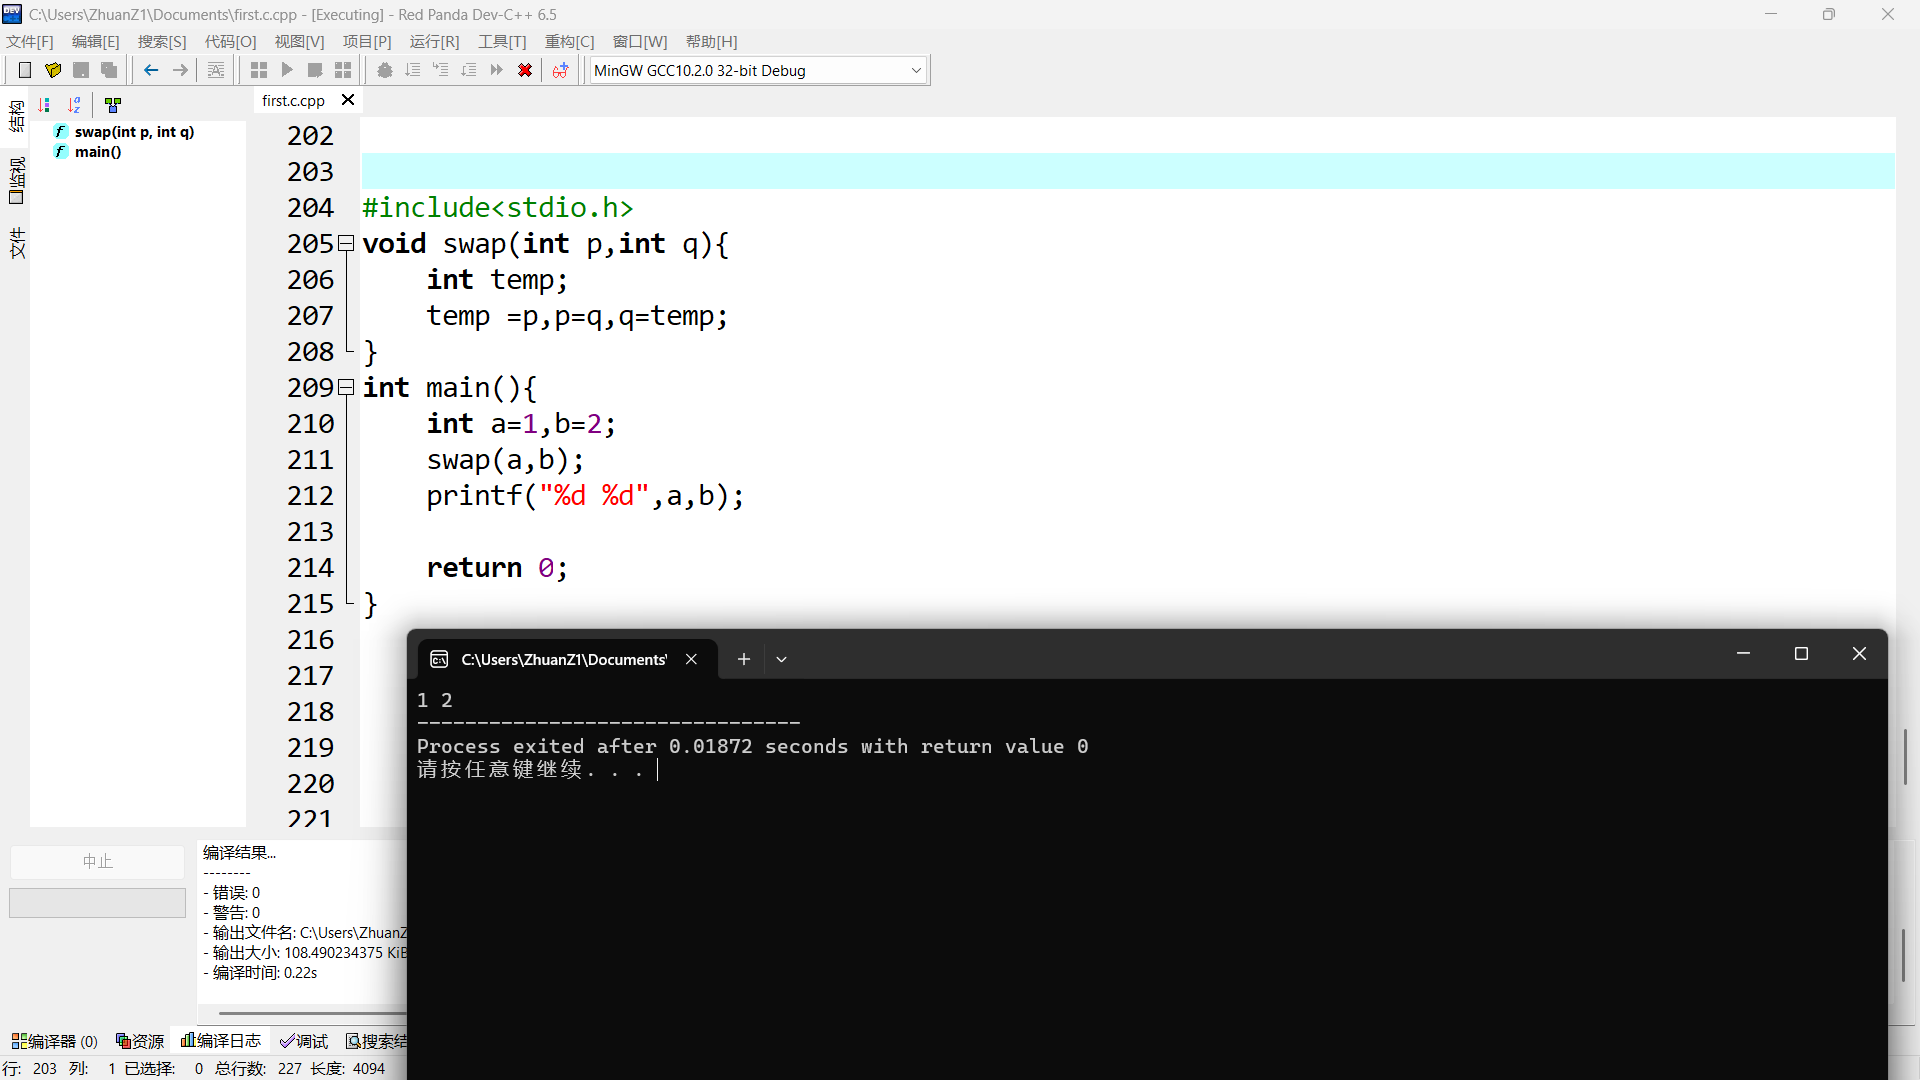This screenshot has height=1080, width=1920.
Task: Add a new terminal tab with plus button
Action: (744, 659)
